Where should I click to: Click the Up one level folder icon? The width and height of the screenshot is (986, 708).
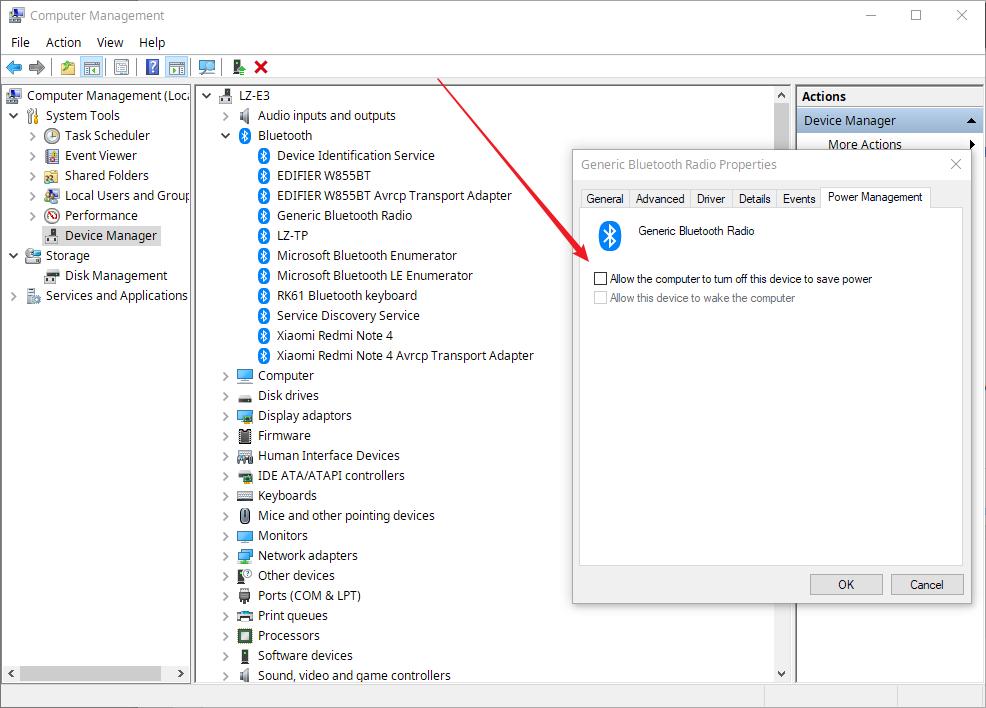68,67
